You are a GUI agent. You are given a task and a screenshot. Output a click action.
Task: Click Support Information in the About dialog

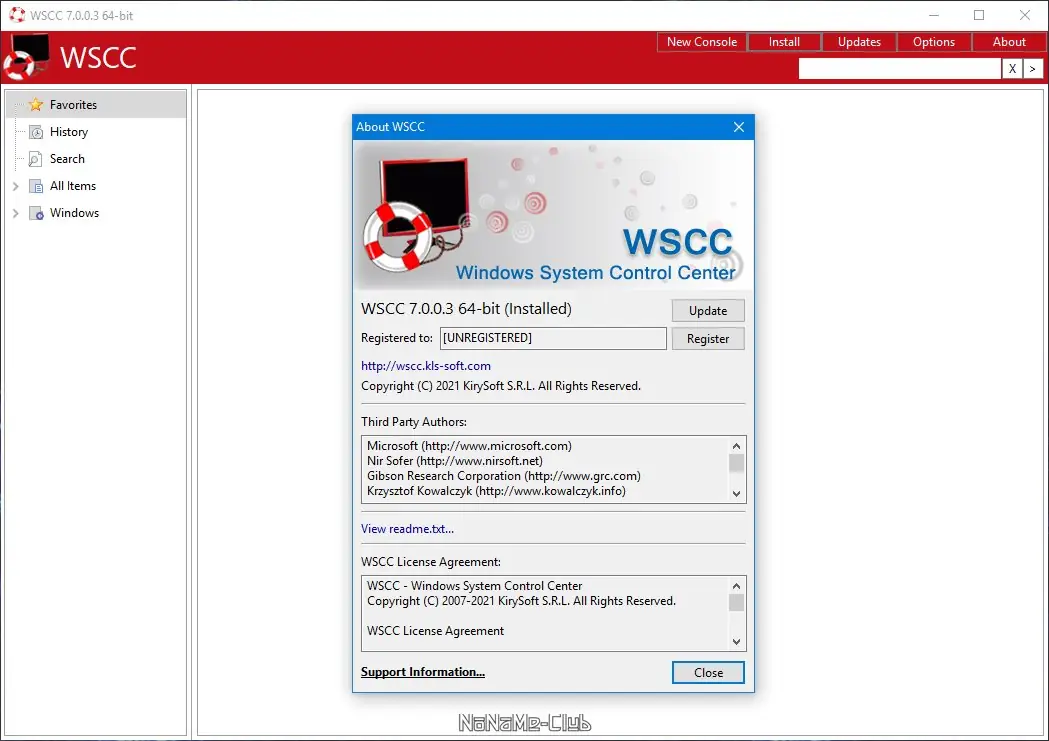tap(422, 672)
